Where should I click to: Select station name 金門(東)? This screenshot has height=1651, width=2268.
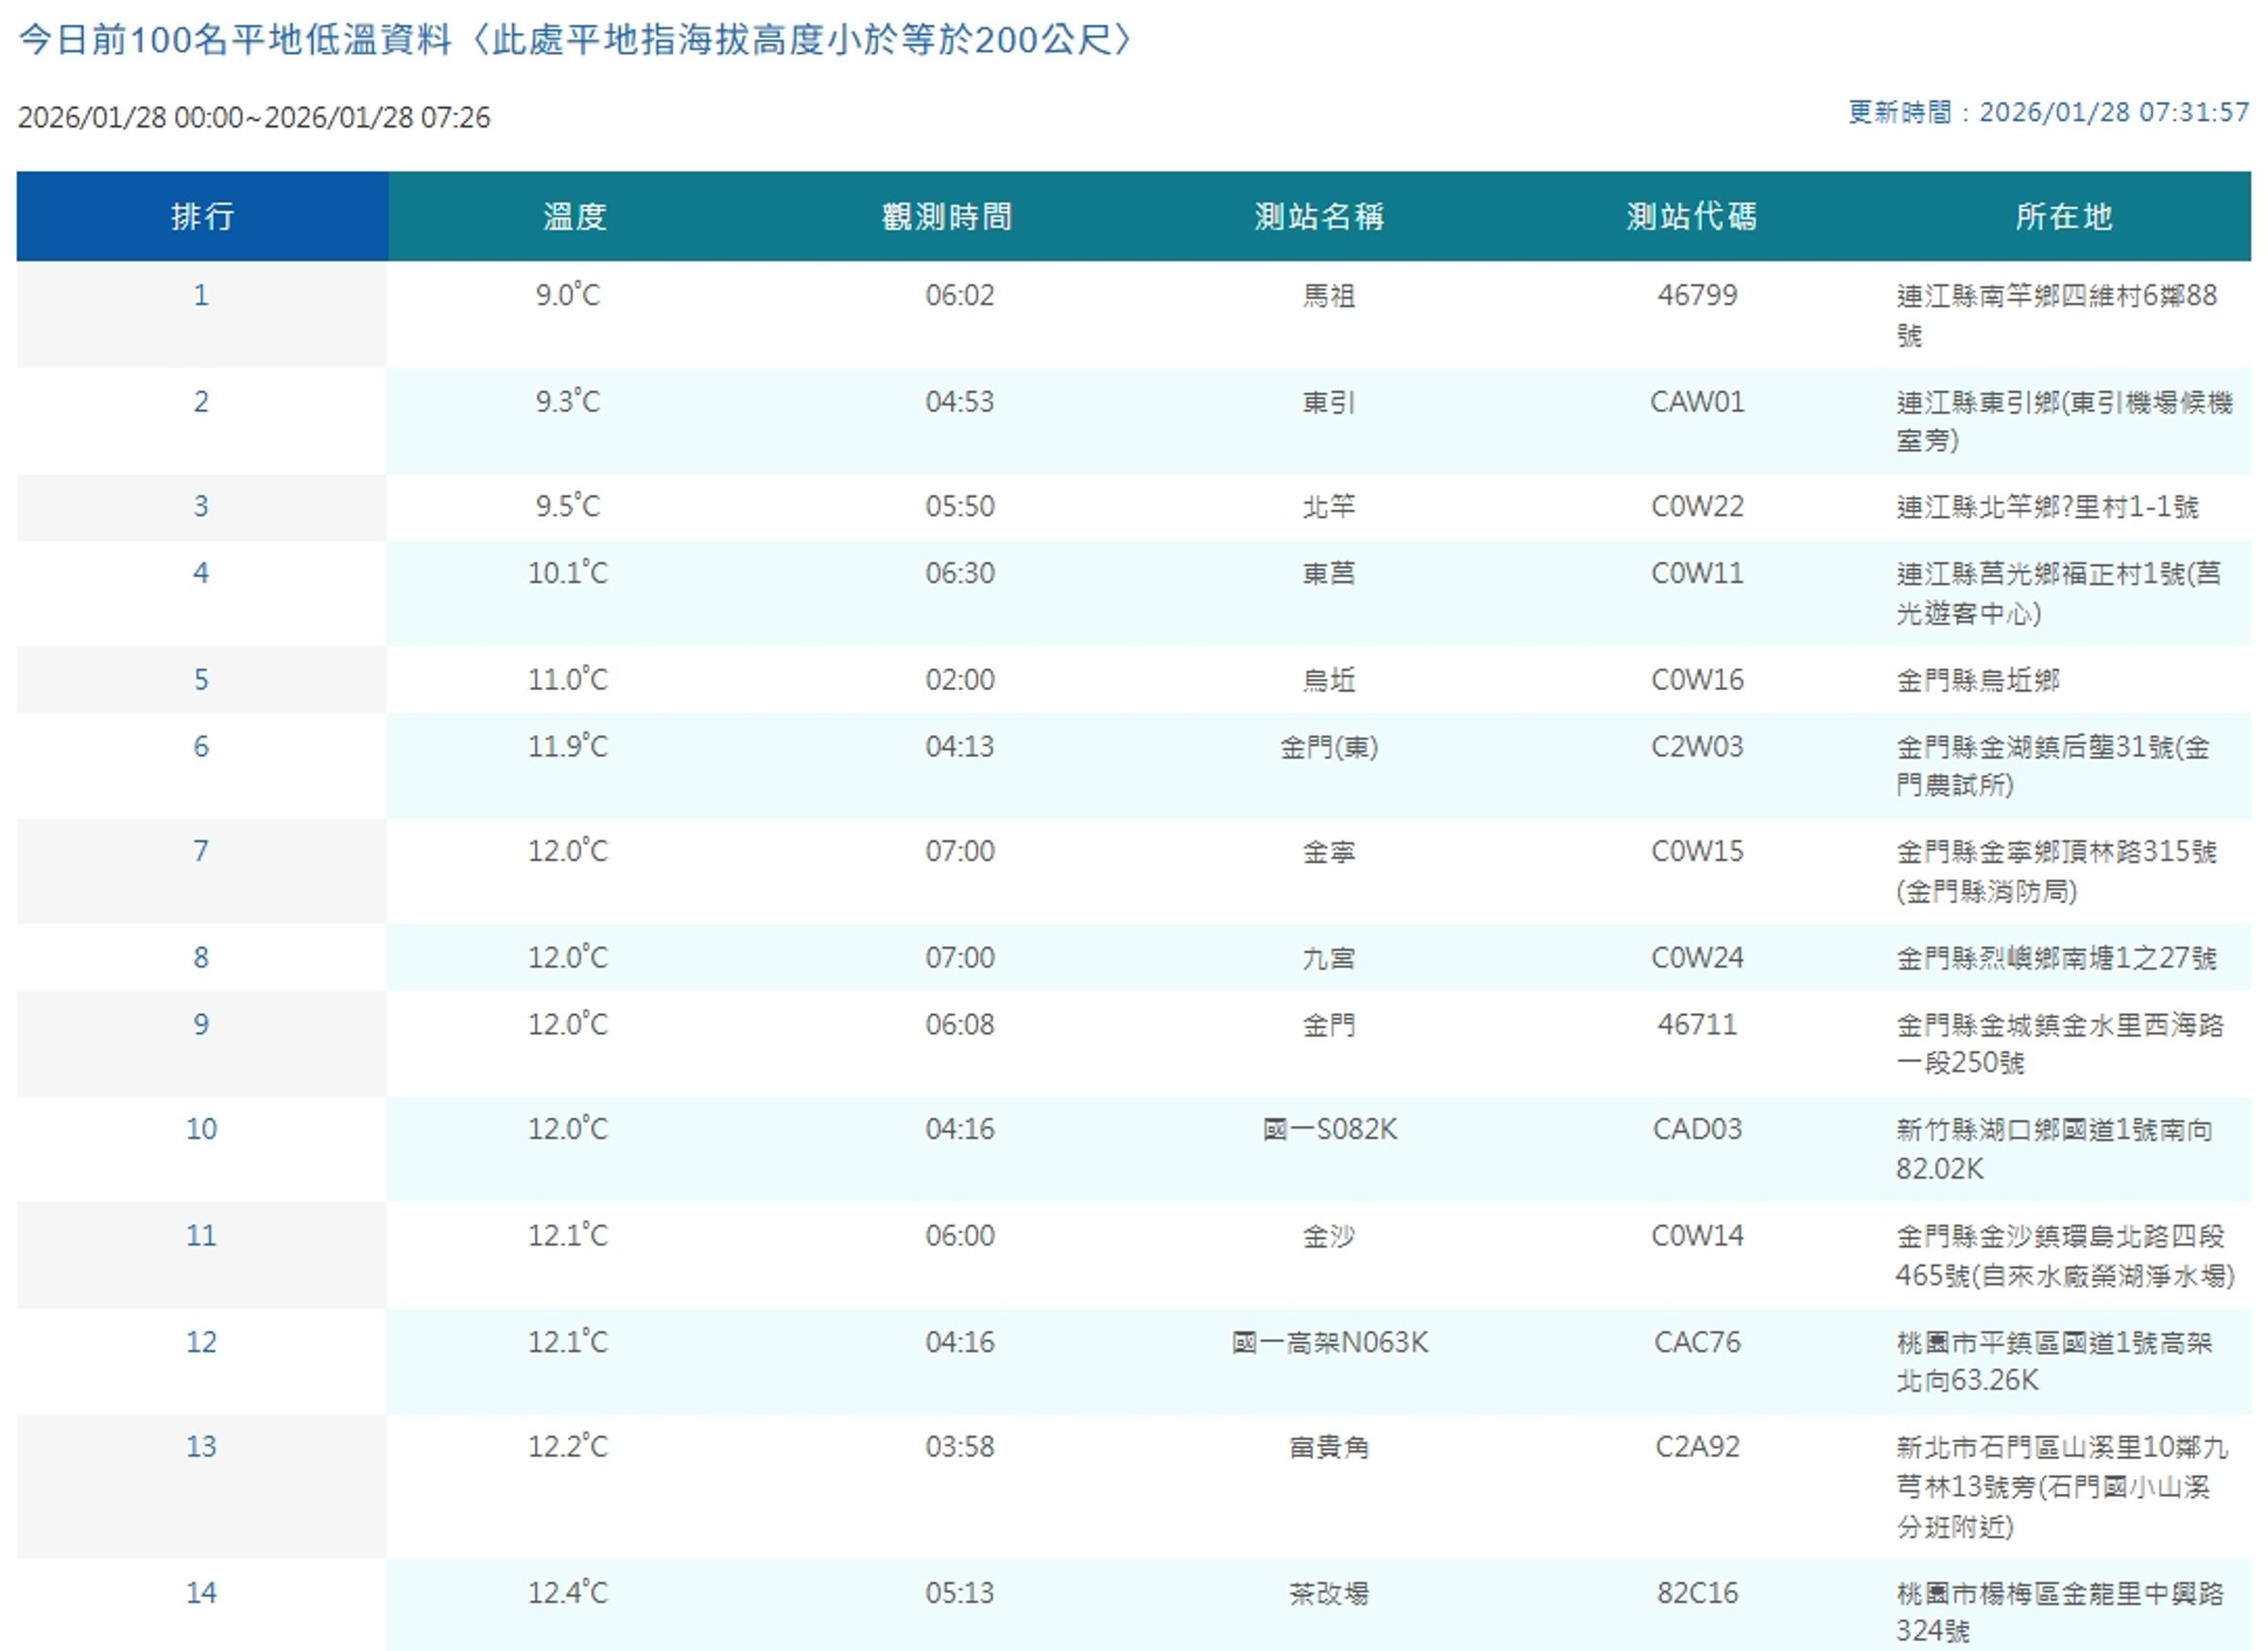click(1329, 747)
